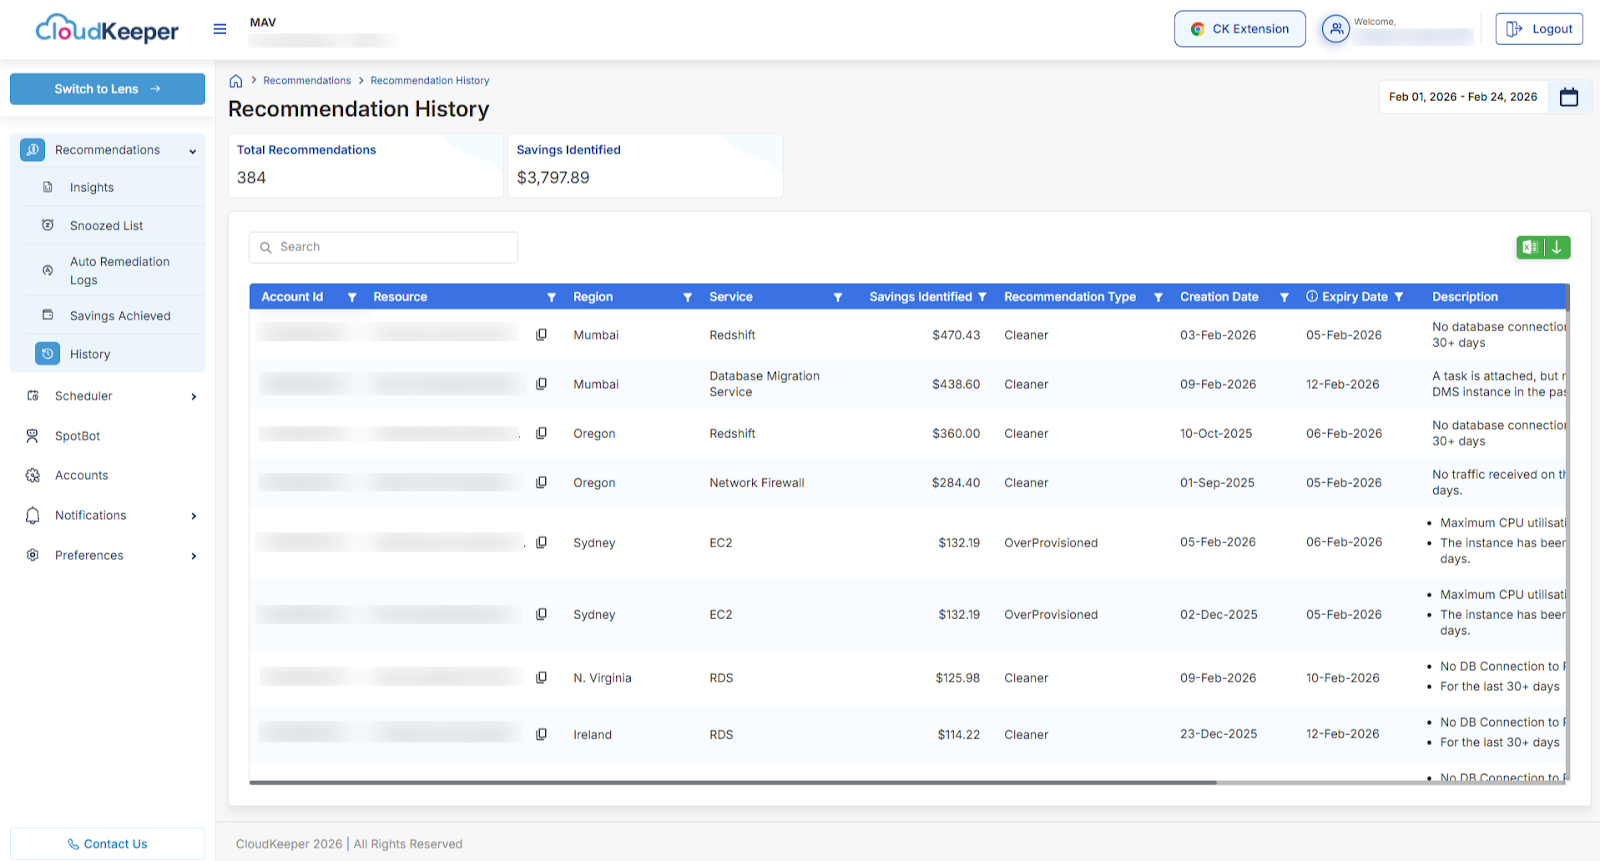Download the Excel export of recommendations
The height and width of the screenshot is (861, 1600).
pos(1543,247)
